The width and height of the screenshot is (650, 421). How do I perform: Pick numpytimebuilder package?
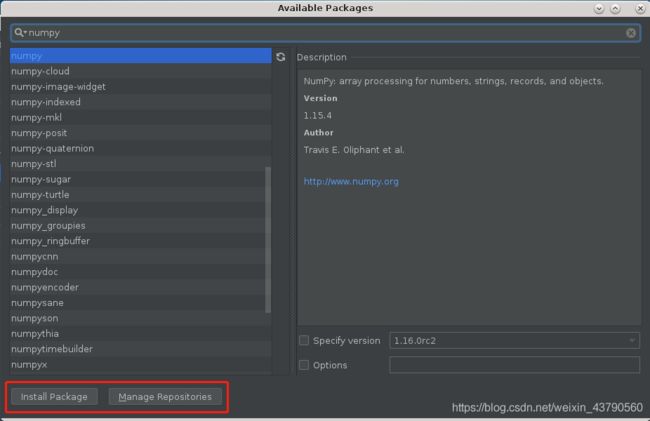tap(141, 349)
